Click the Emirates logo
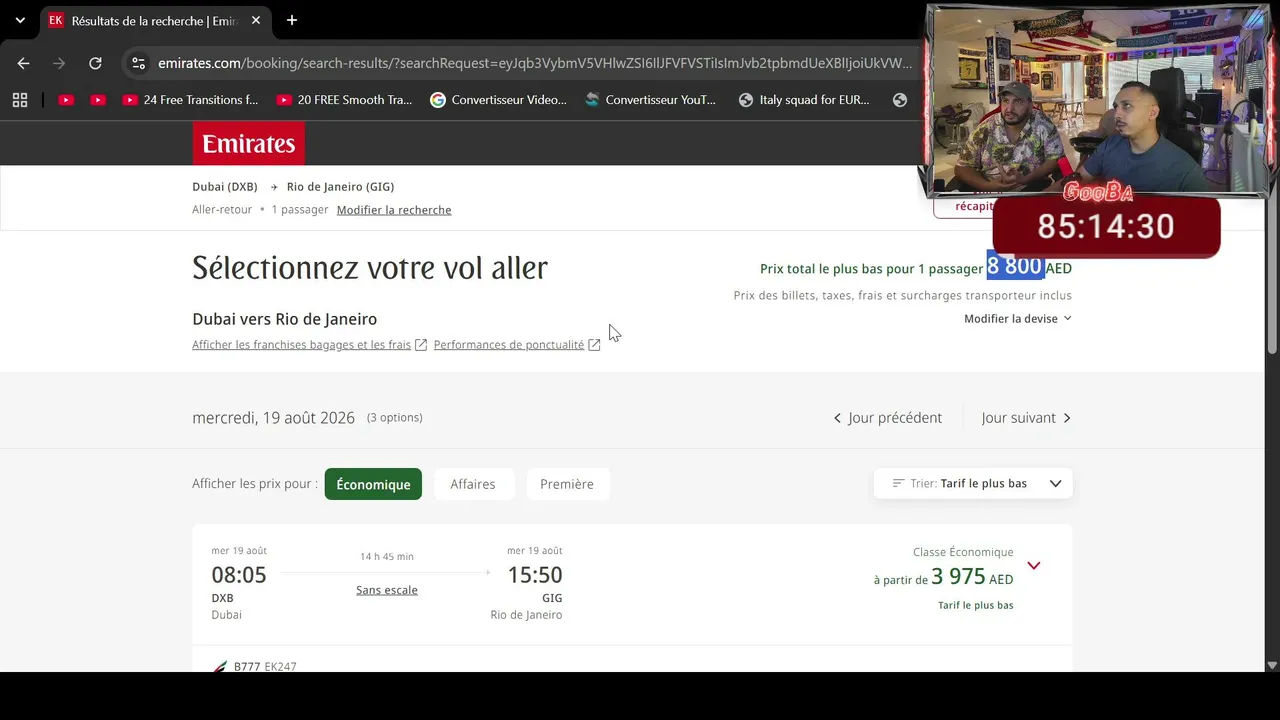The width and height of the screenshot is (1280, 720). pos(249,143)
